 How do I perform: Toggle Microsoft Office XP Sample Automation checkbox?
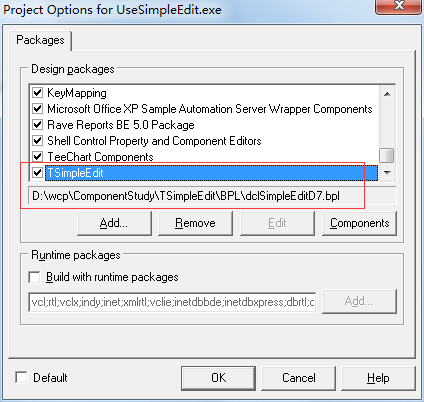pos(38,108)
